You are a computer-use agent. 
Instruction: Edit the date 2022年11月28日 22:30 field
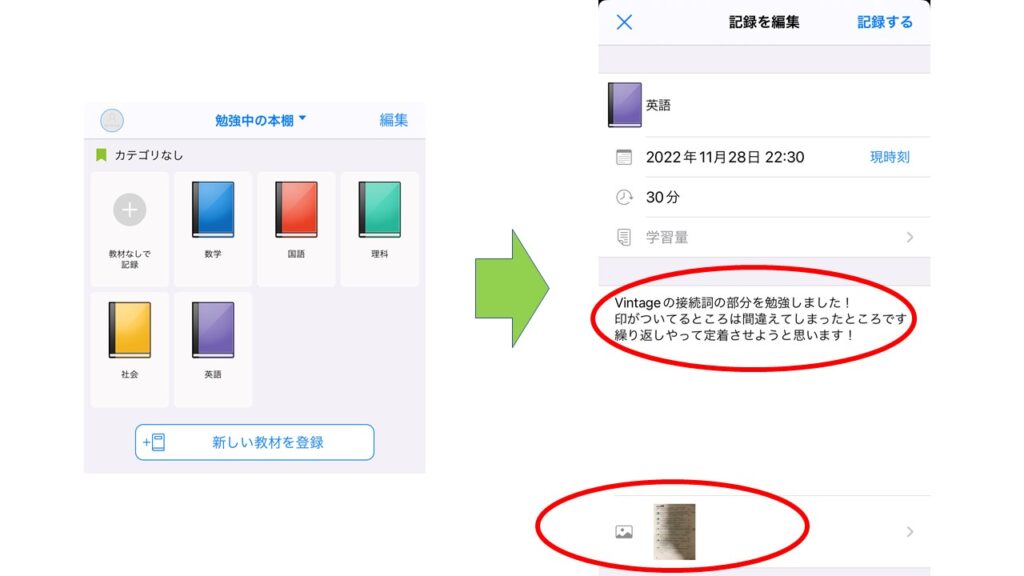click(x=725, y=157)
